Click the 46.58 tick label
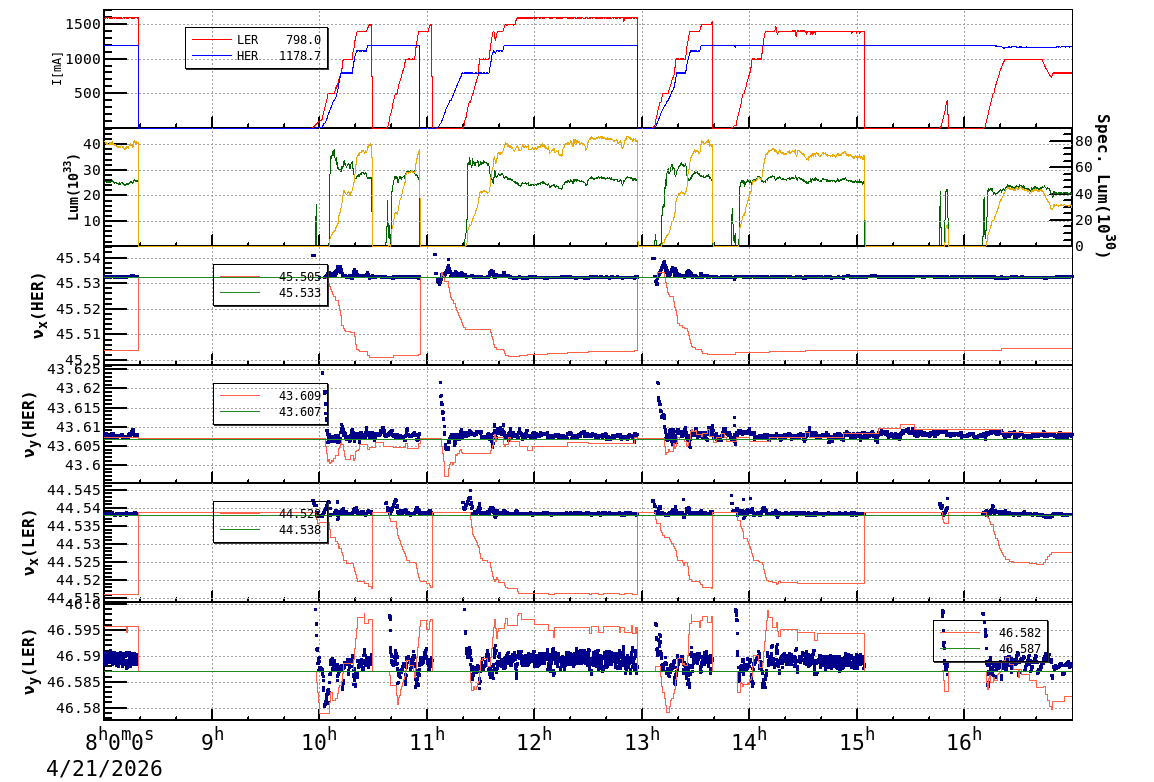This screenshot has width=1154, height=782. (79, 708)
